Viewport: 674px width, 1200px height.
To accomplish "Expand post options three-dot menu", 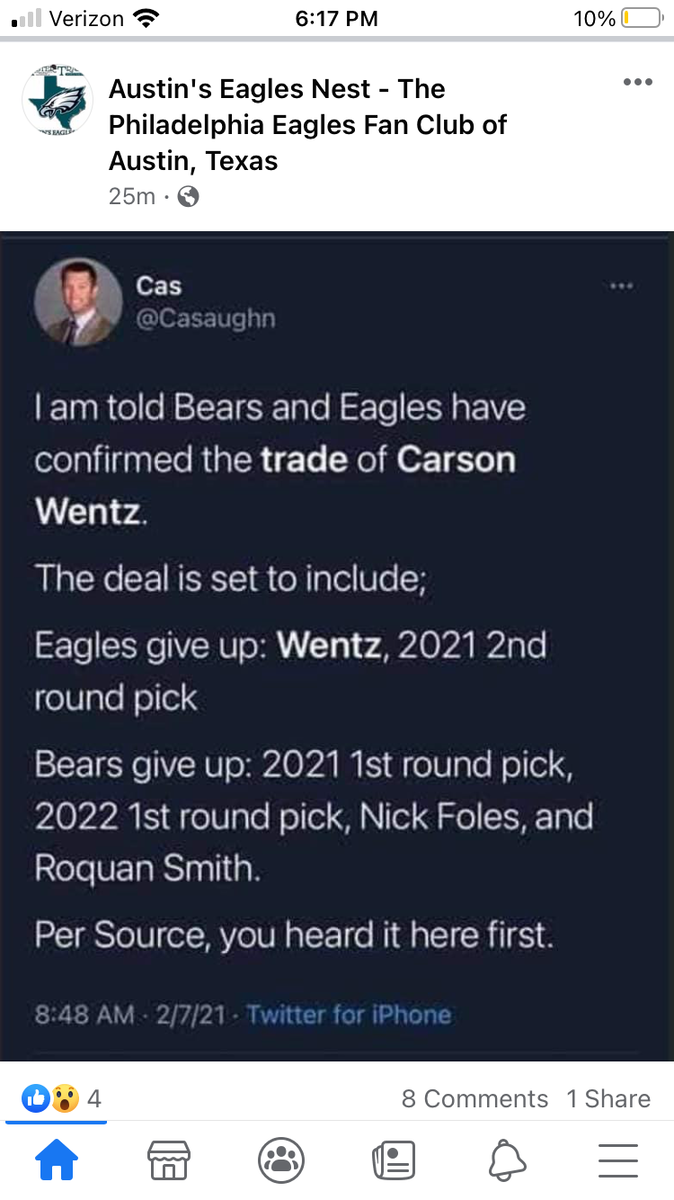I will pyautogui.click(x=637, y=82).
